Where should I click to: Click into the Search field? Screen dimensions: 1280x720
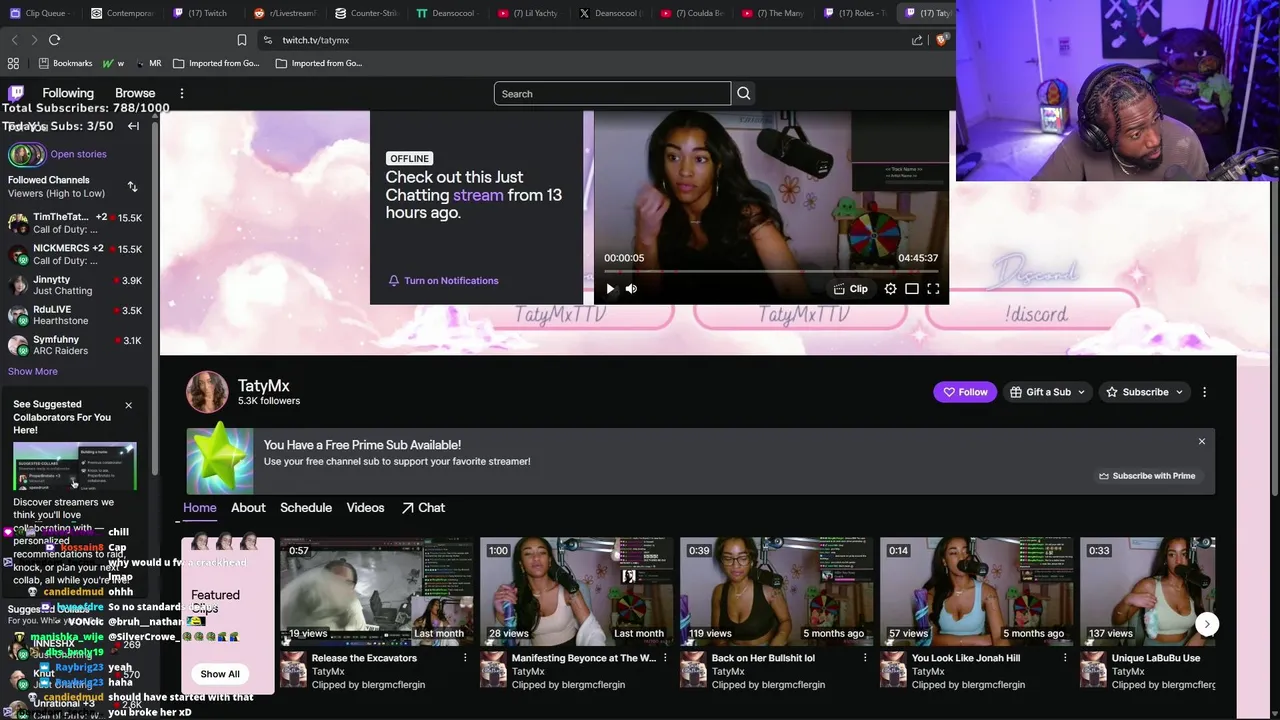click(612, 93)
